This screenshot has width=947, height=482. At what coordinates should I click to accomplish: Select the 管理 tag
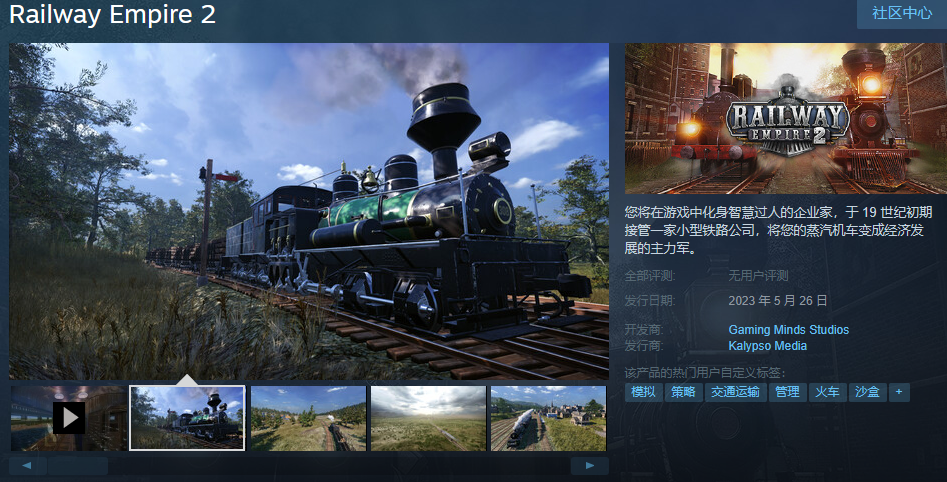[787, 392]
